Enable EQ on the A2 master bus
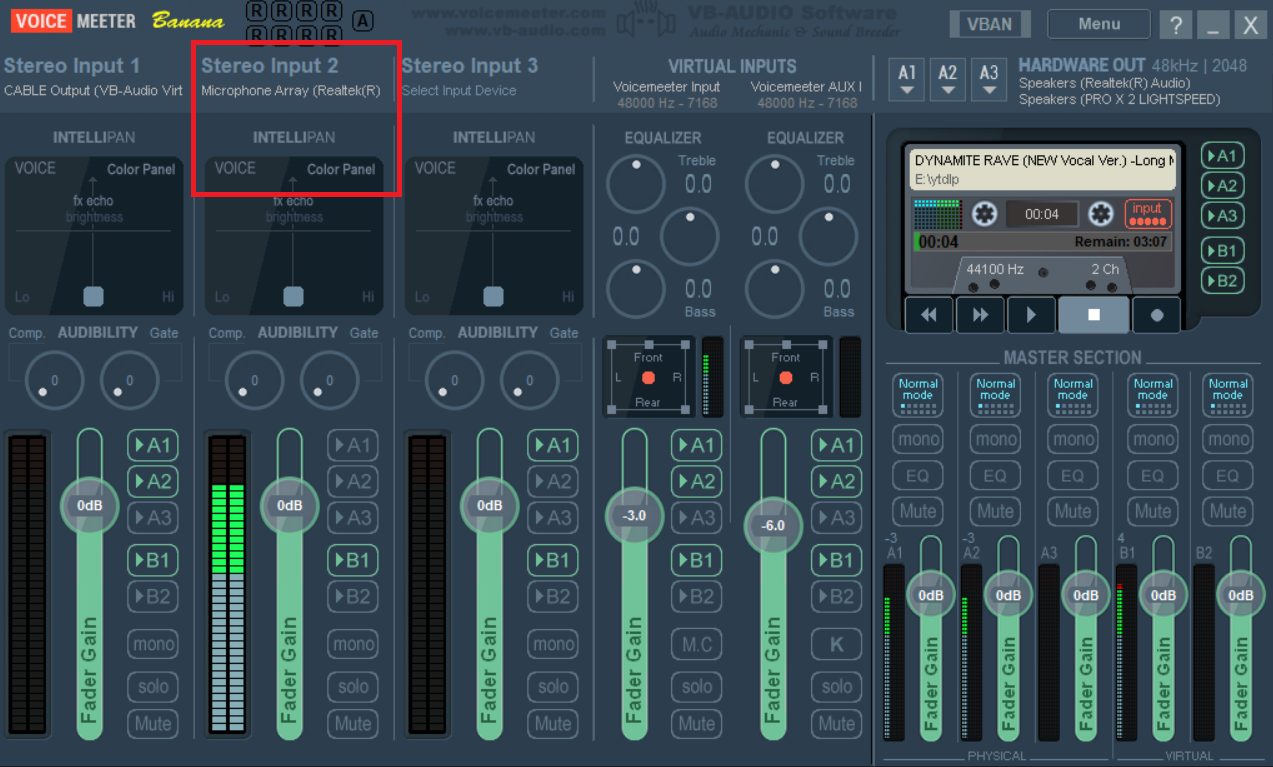 [995, 476]
